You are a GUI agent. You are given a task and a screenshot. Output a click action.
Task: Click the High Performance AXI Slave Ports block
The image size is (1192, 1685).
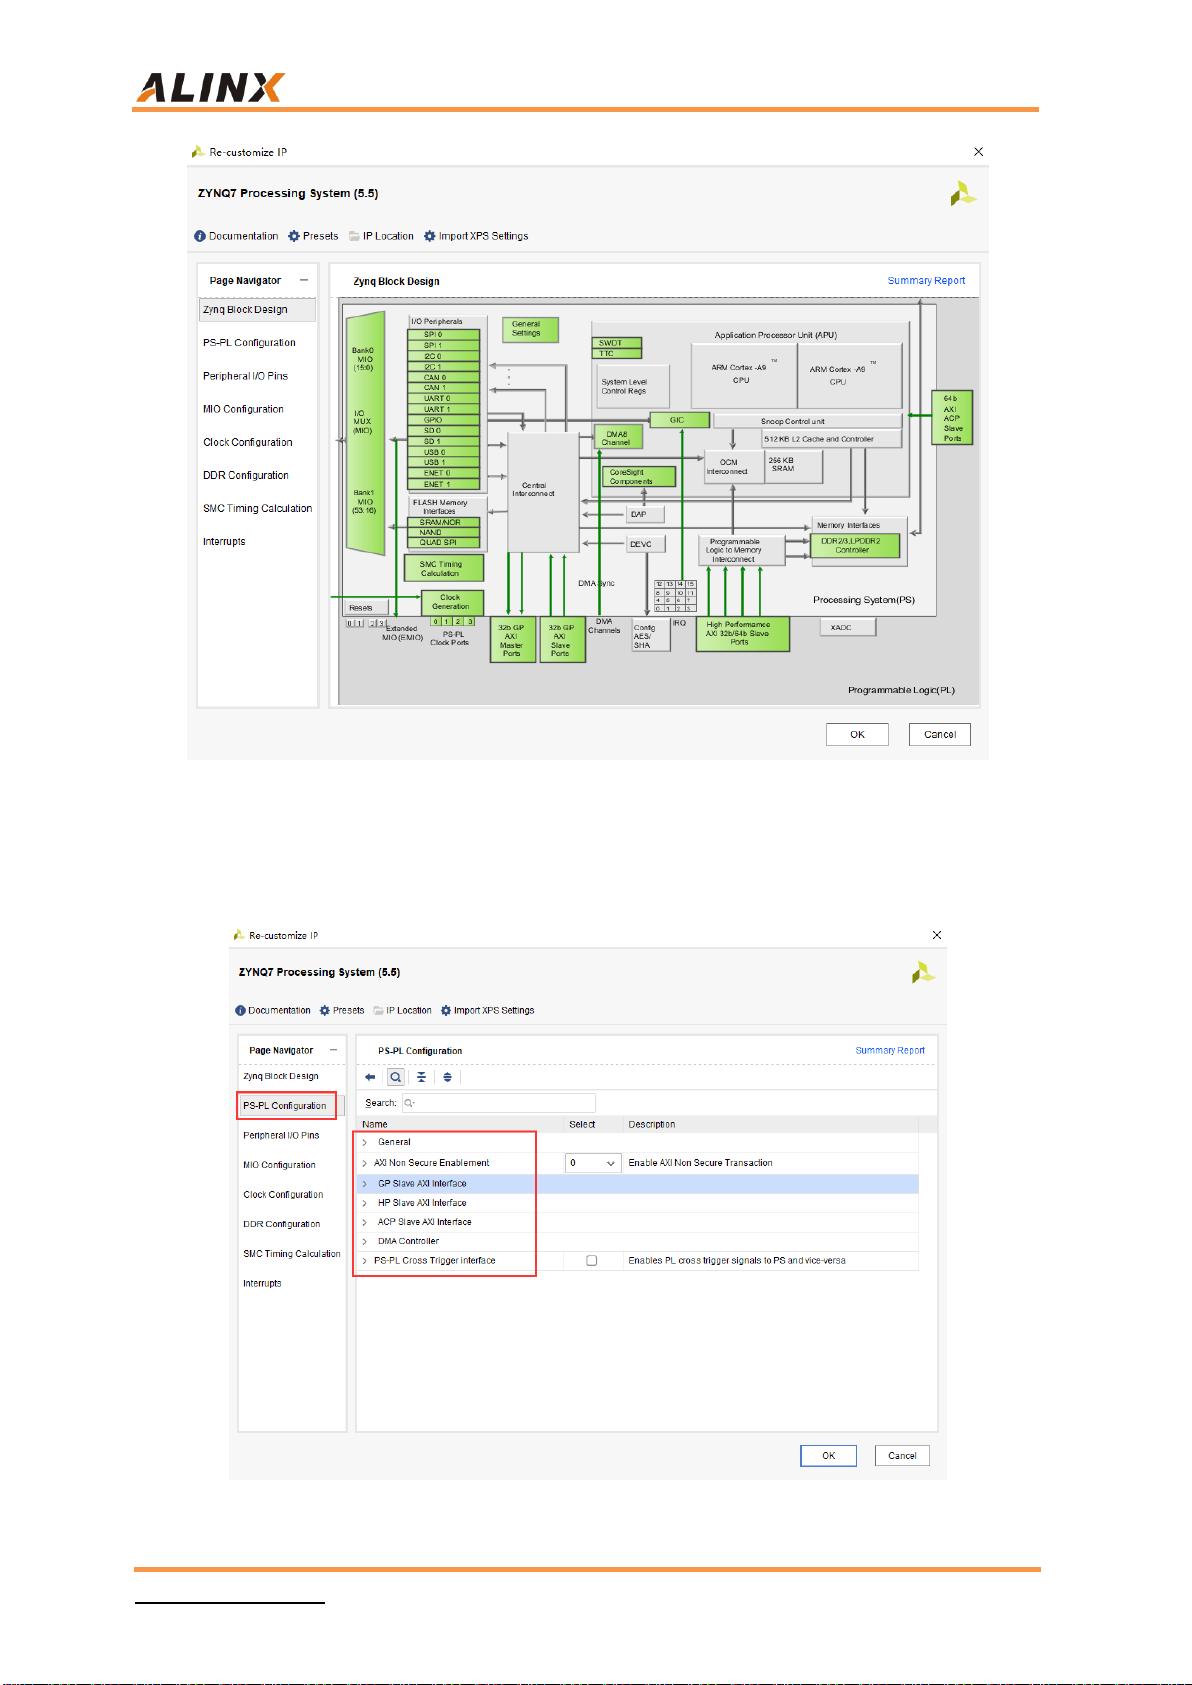coord(741,634)
